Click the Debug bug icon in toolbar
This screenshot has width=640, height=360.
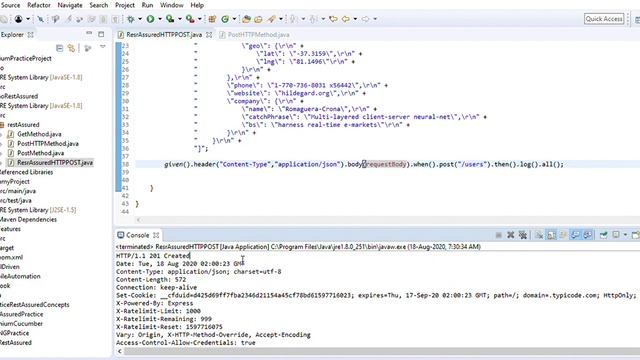(131, 19)
